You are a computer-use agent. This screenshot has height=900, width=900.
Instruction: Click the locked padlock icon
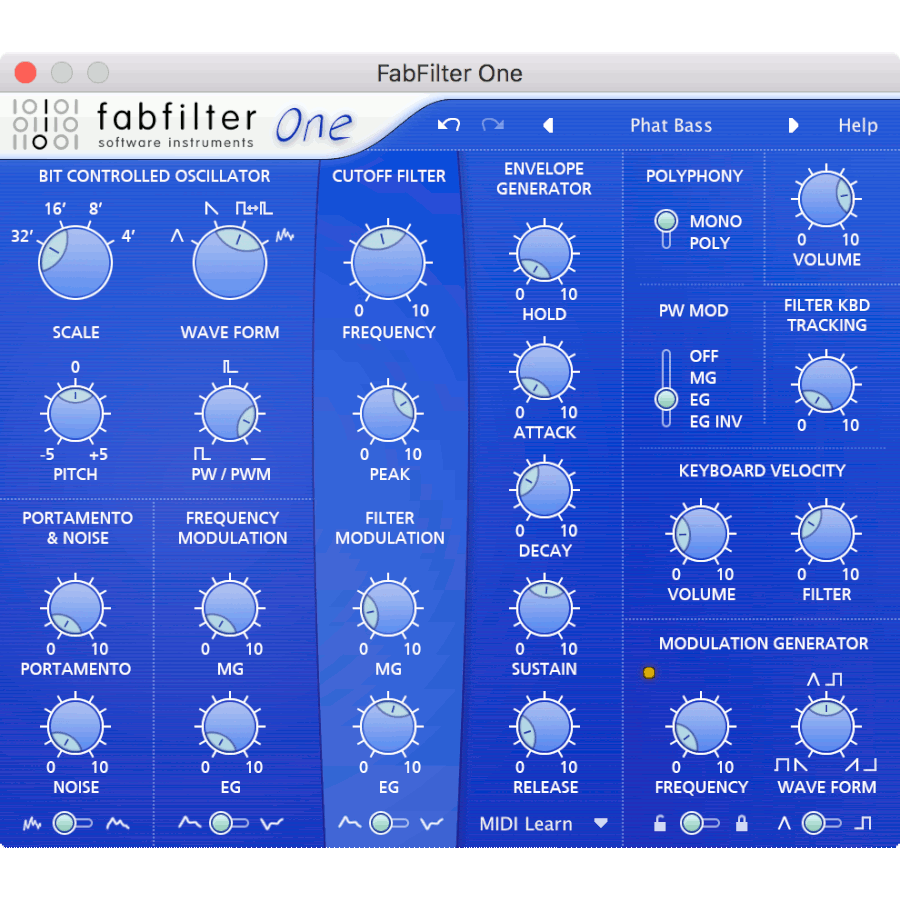(742, 823)
